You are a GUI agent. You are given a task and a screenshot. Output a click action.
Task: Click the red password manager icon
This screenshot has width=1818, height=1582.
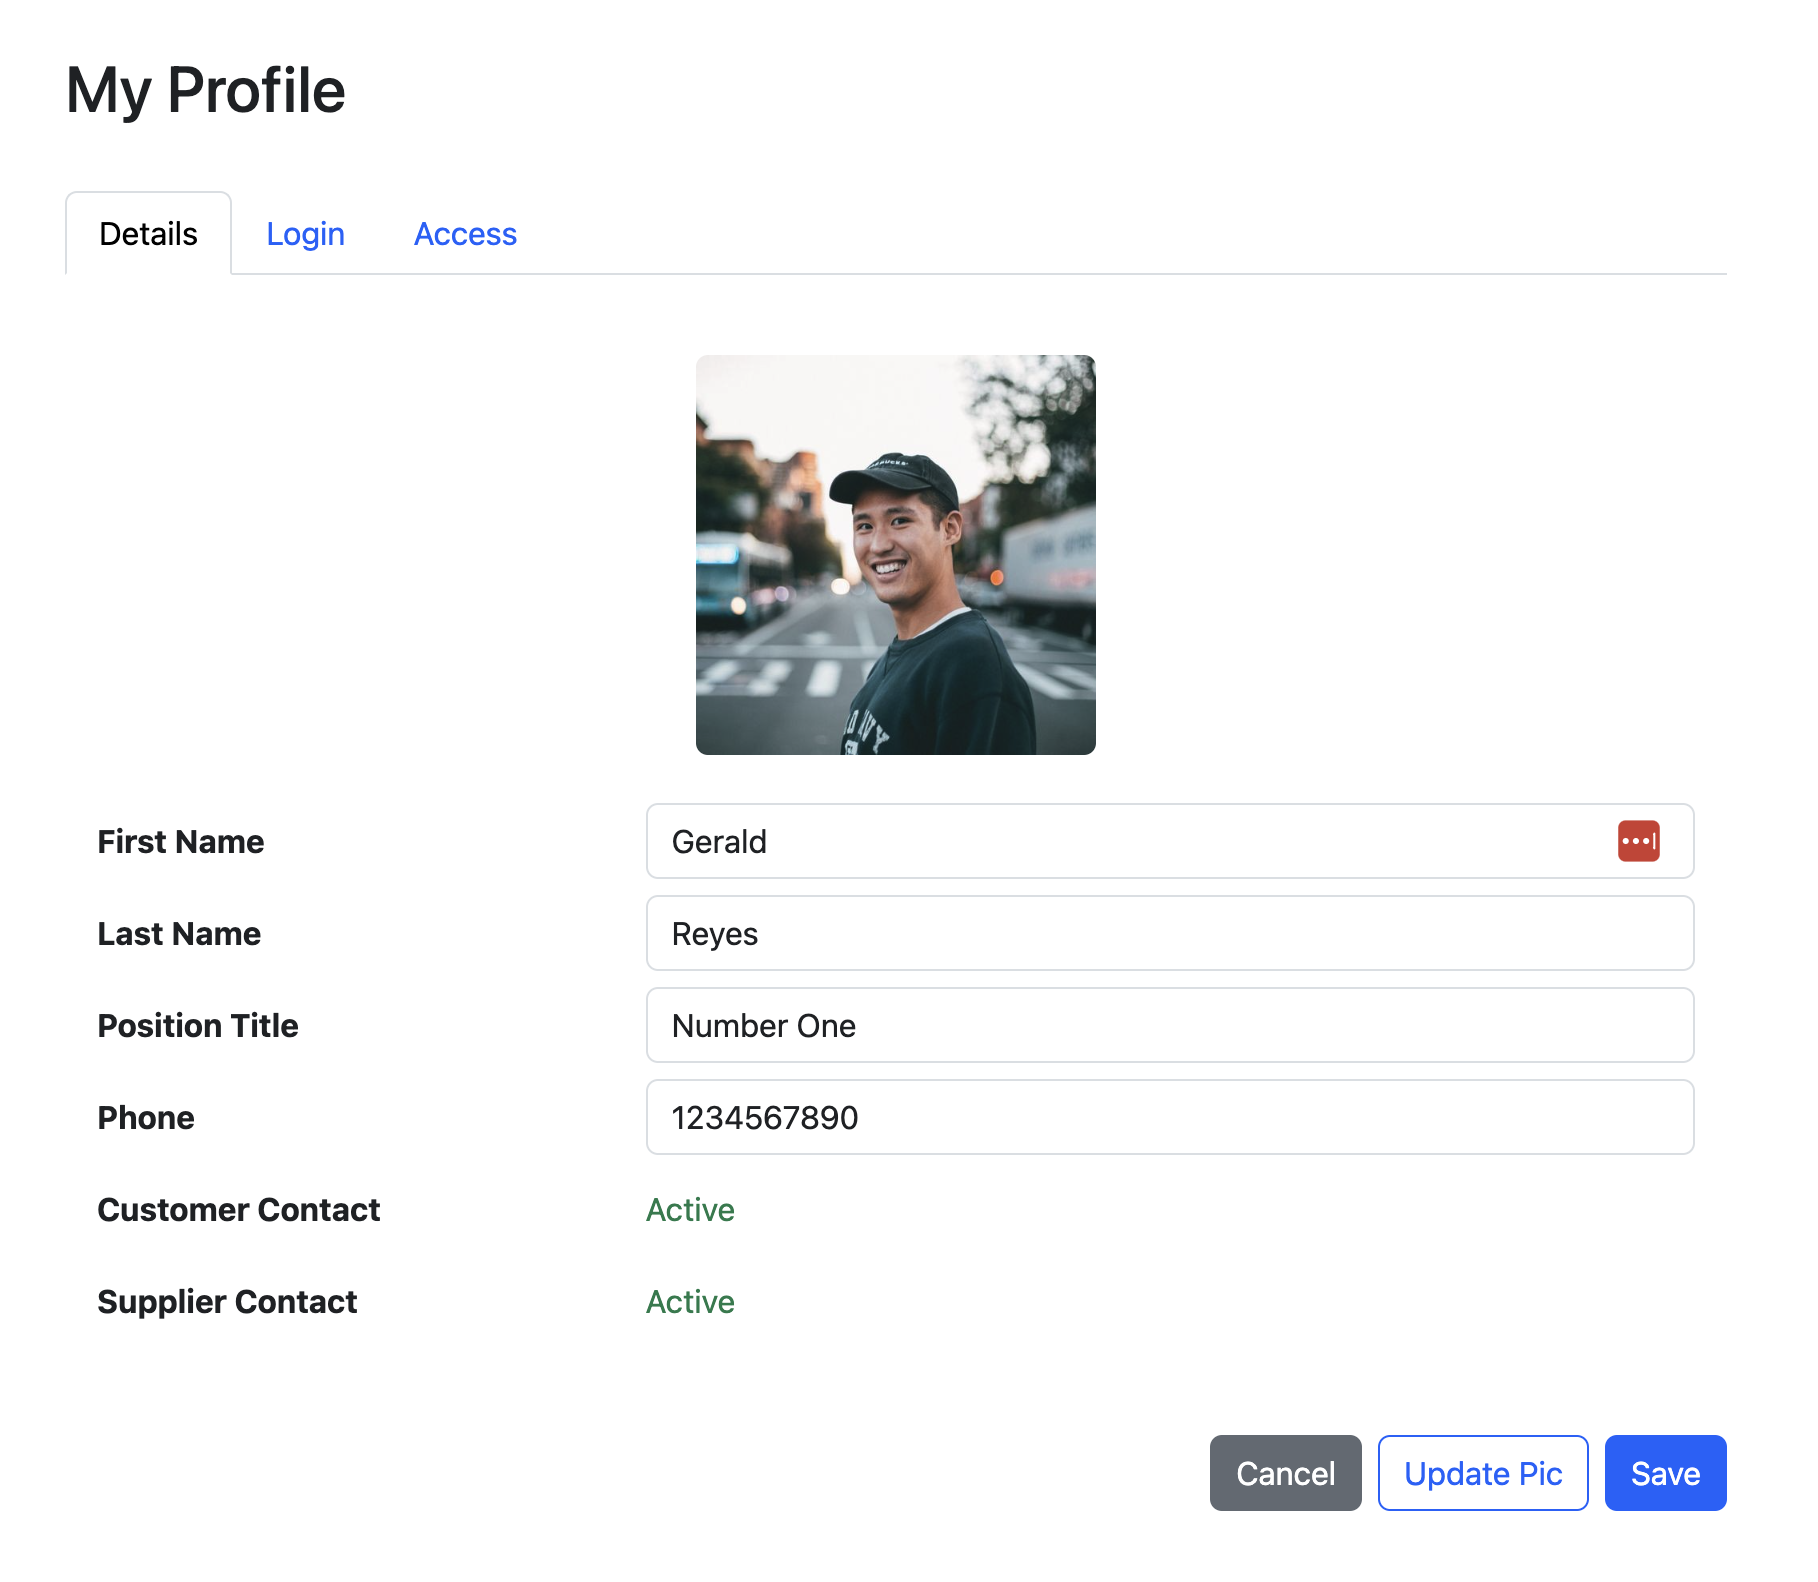pos(1637,841)
